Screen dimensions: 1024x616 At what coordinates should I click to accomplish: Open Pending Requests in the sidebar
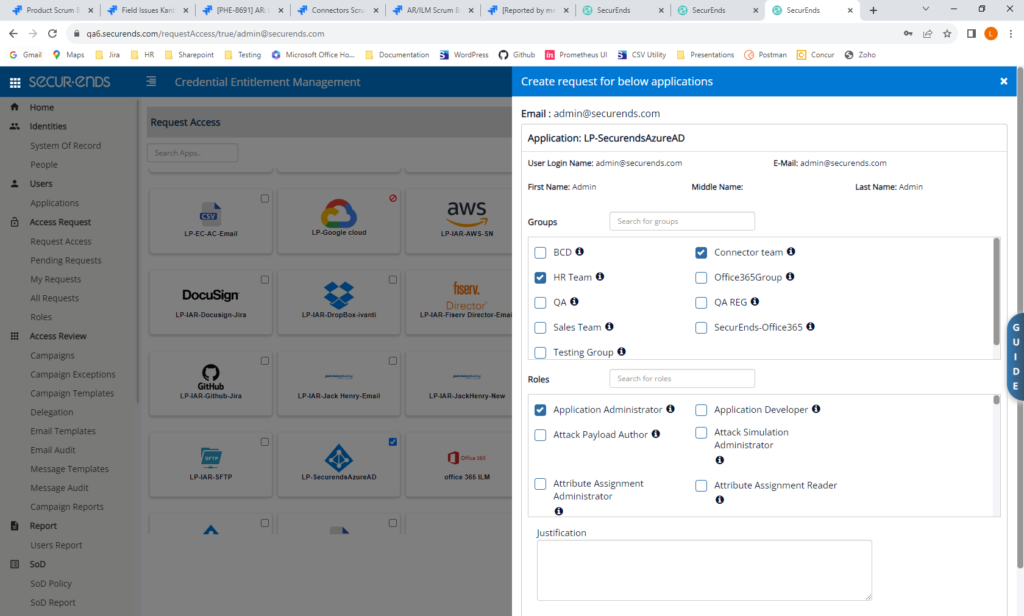(66, 260)
